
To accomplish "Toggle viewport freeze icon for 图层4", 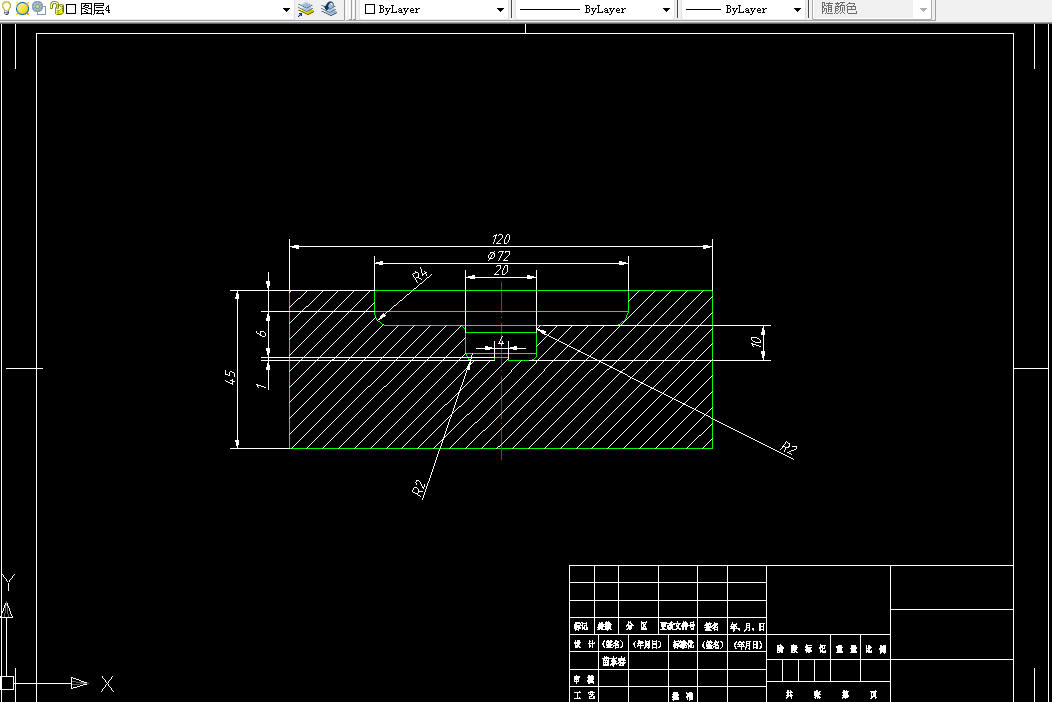I will [39, 8].
